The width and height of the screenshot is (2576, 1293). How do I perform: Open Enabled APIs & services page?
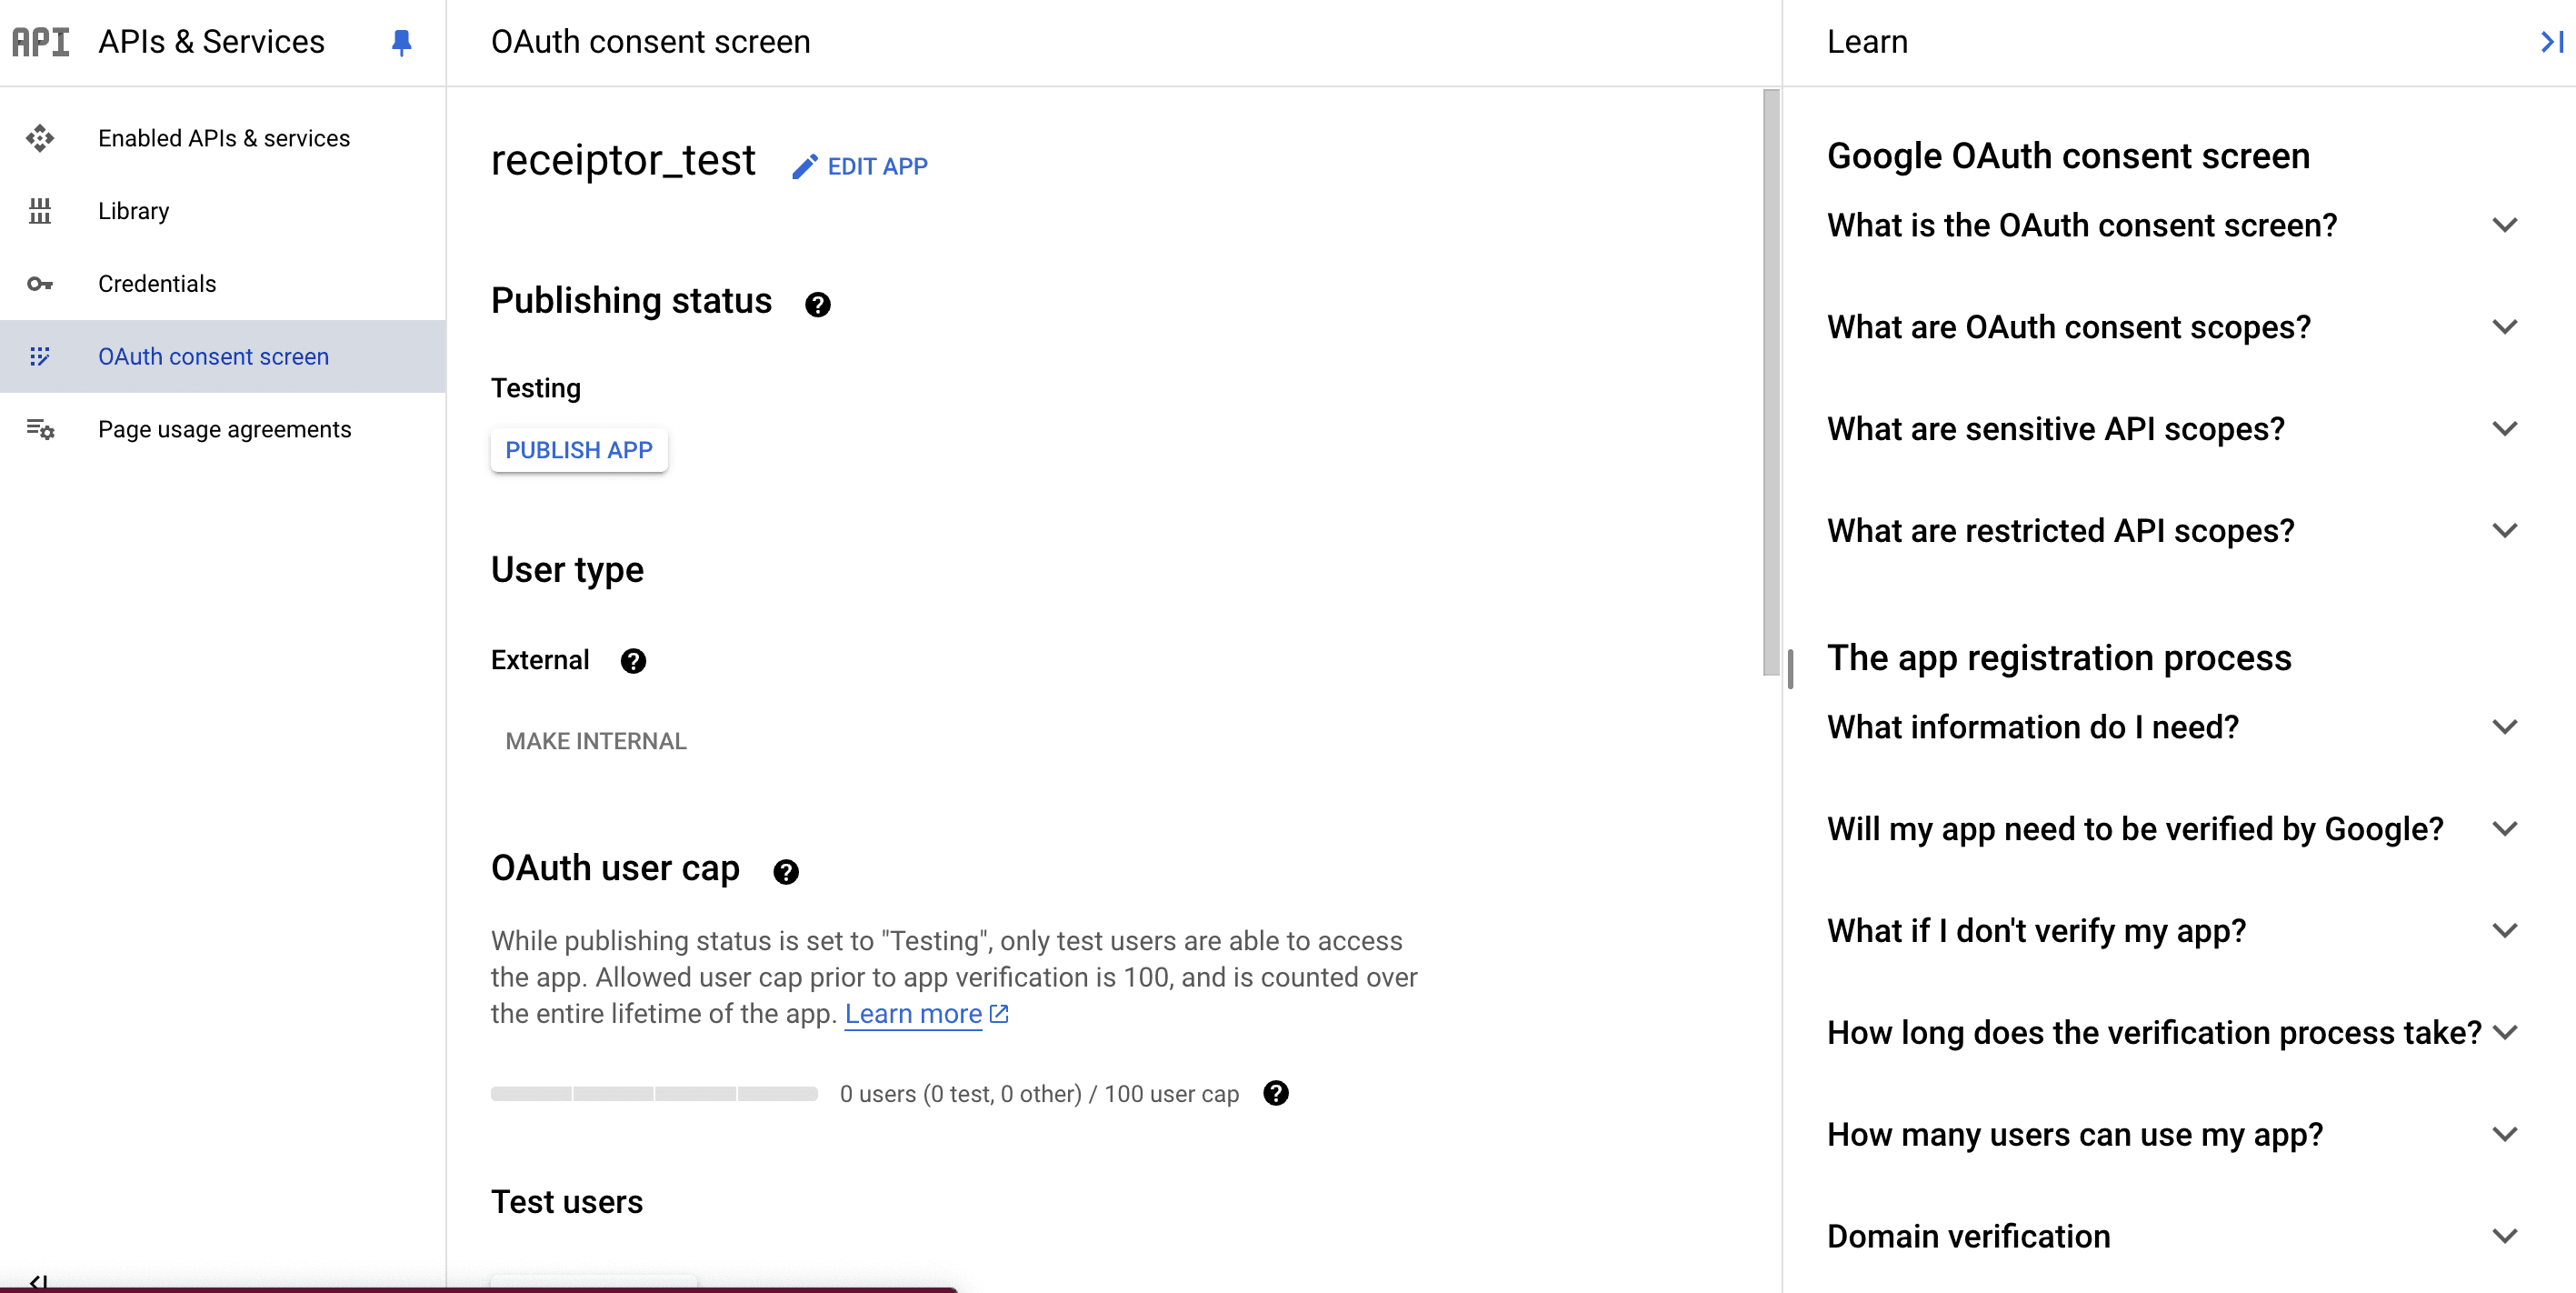click(x=223, y=138)
